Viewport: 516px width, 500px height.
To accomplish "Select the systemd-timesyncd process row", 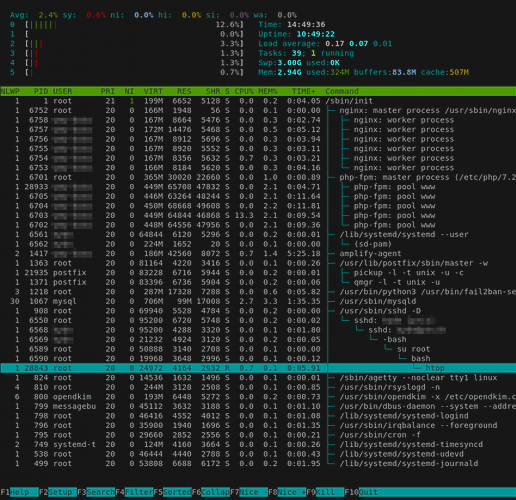I will (x=258, y=445).
